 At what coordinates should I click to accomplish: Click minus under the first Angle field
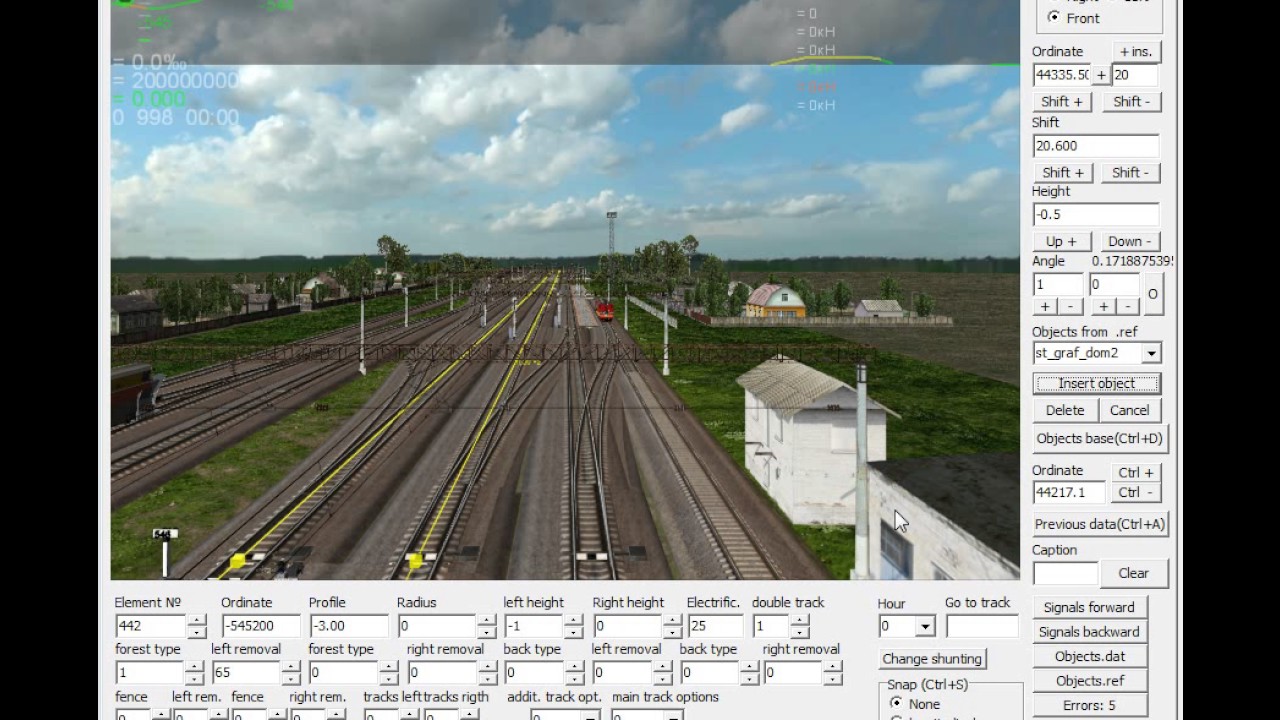[1070, 306]
